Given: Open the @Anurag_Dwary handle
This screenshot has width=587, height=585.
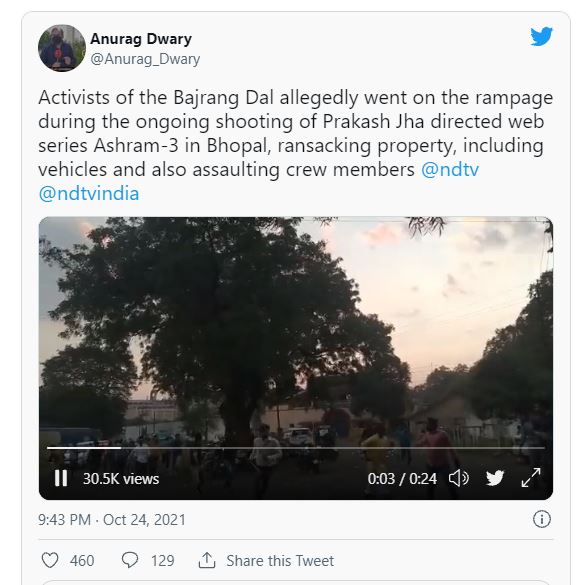Looking at the screenshot, I should 145,59.
